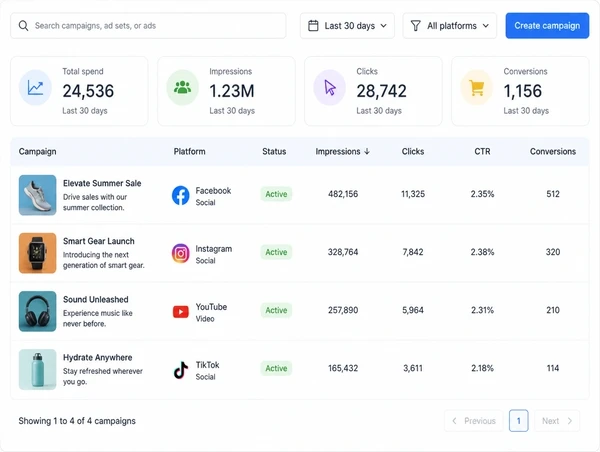Click the Conversions cart icon
Screen dimensions: 600x452
(476, 88)
